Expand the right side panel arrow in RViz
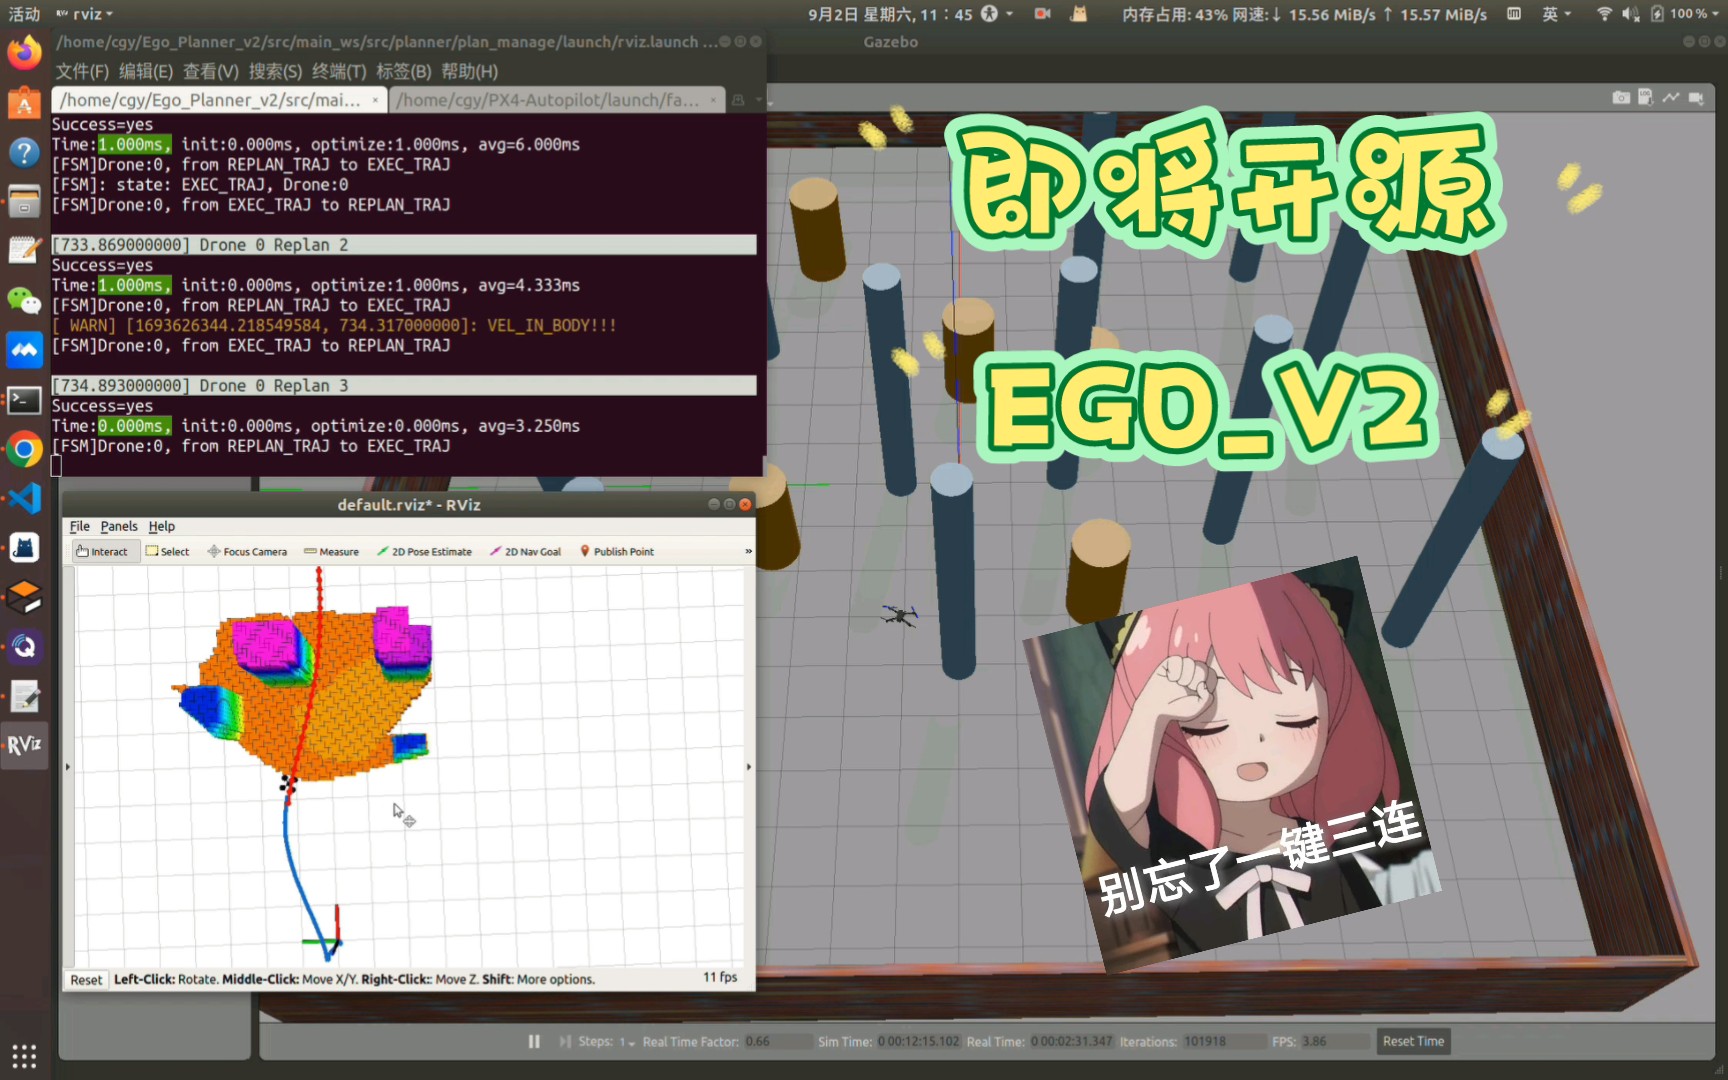Image resolution: width=1728 pixels, height=1080 pixels. pyautogui.click(x=749, y=767)
